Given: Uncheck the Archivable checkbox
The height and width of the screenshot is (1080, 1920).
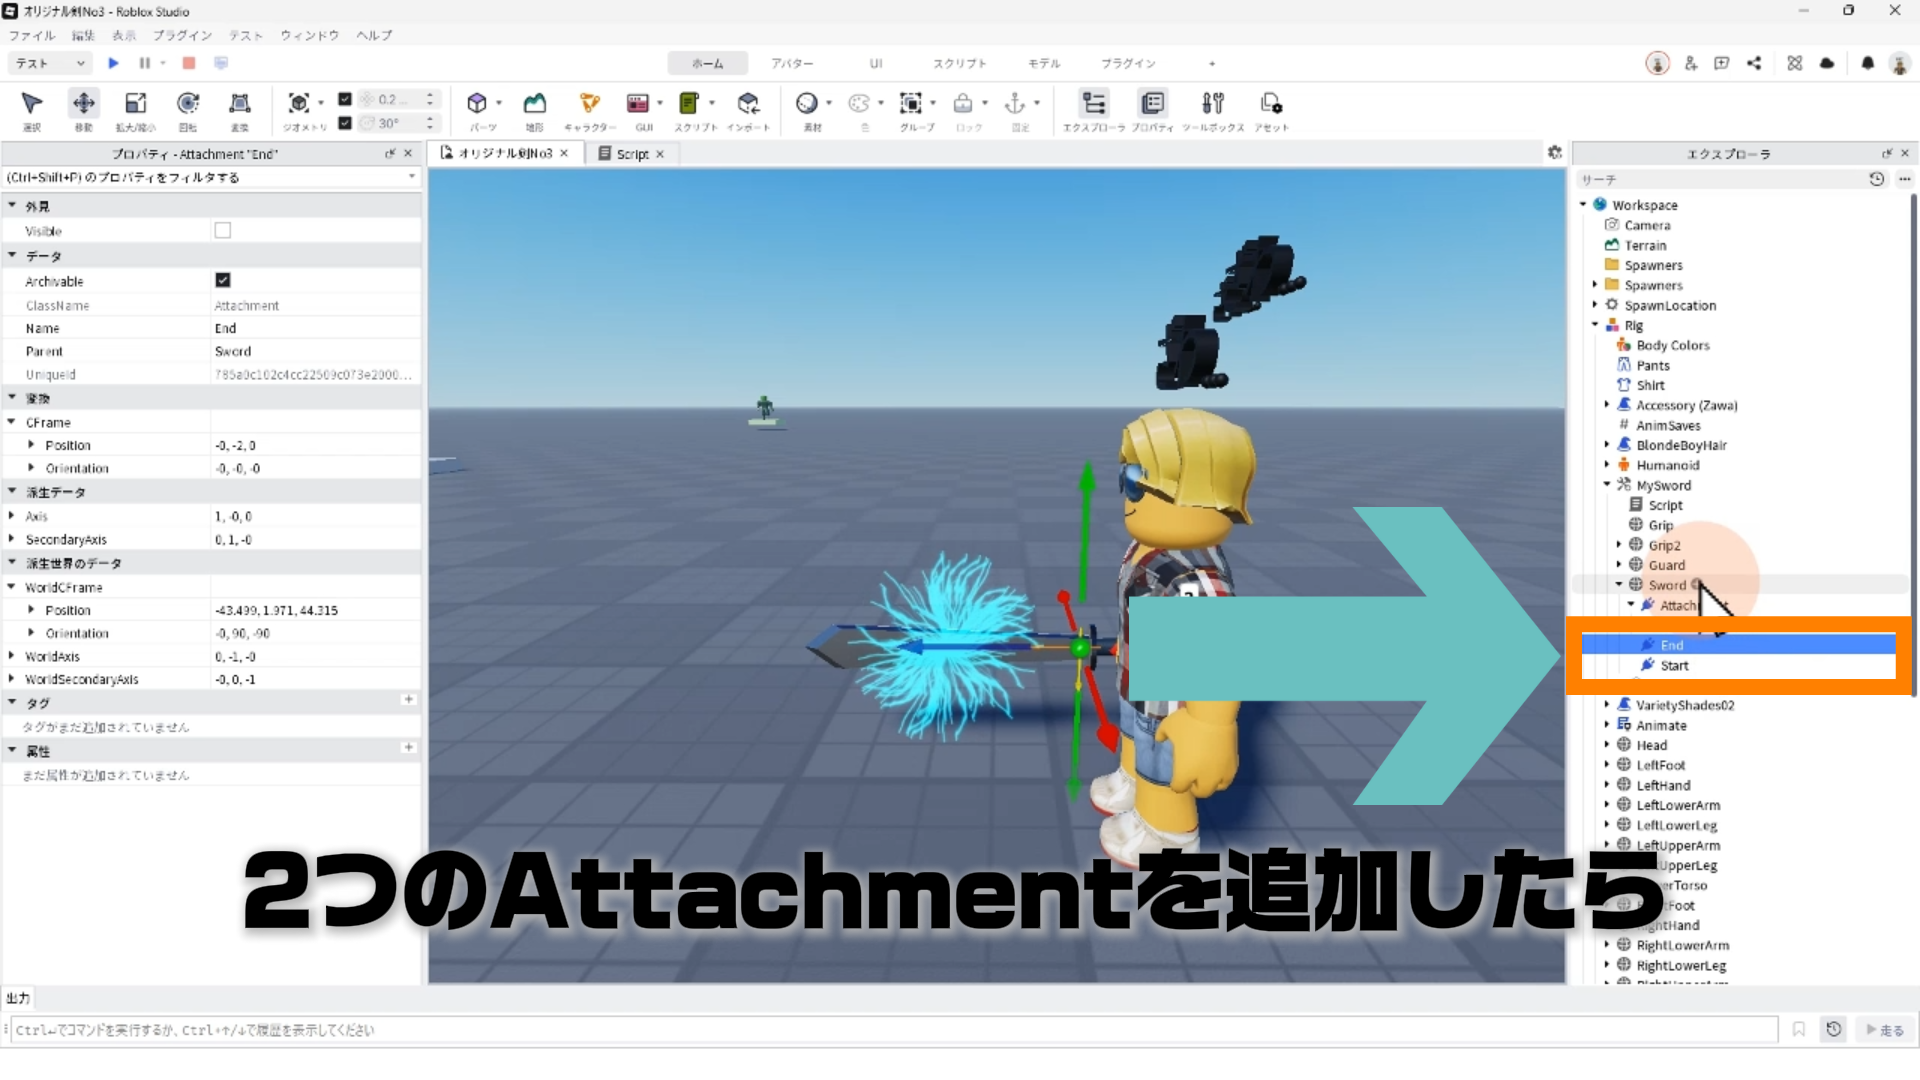Looking at the screenshot, I should 223,281.
